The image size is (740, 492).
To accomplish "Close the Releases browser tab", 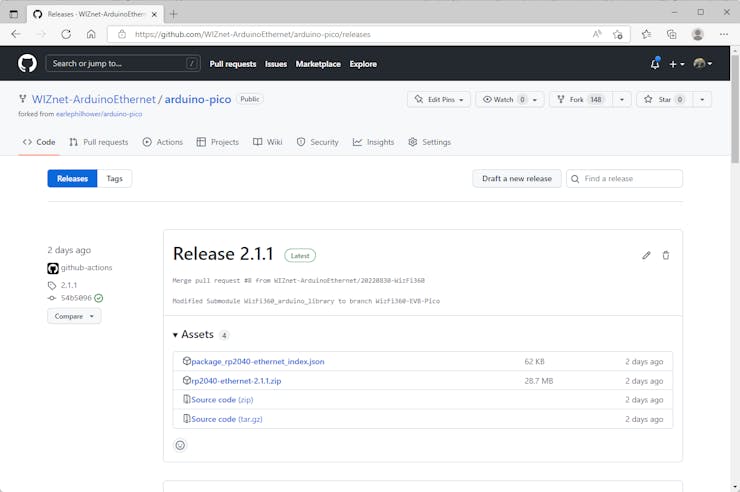I will [x=154, y=14].
